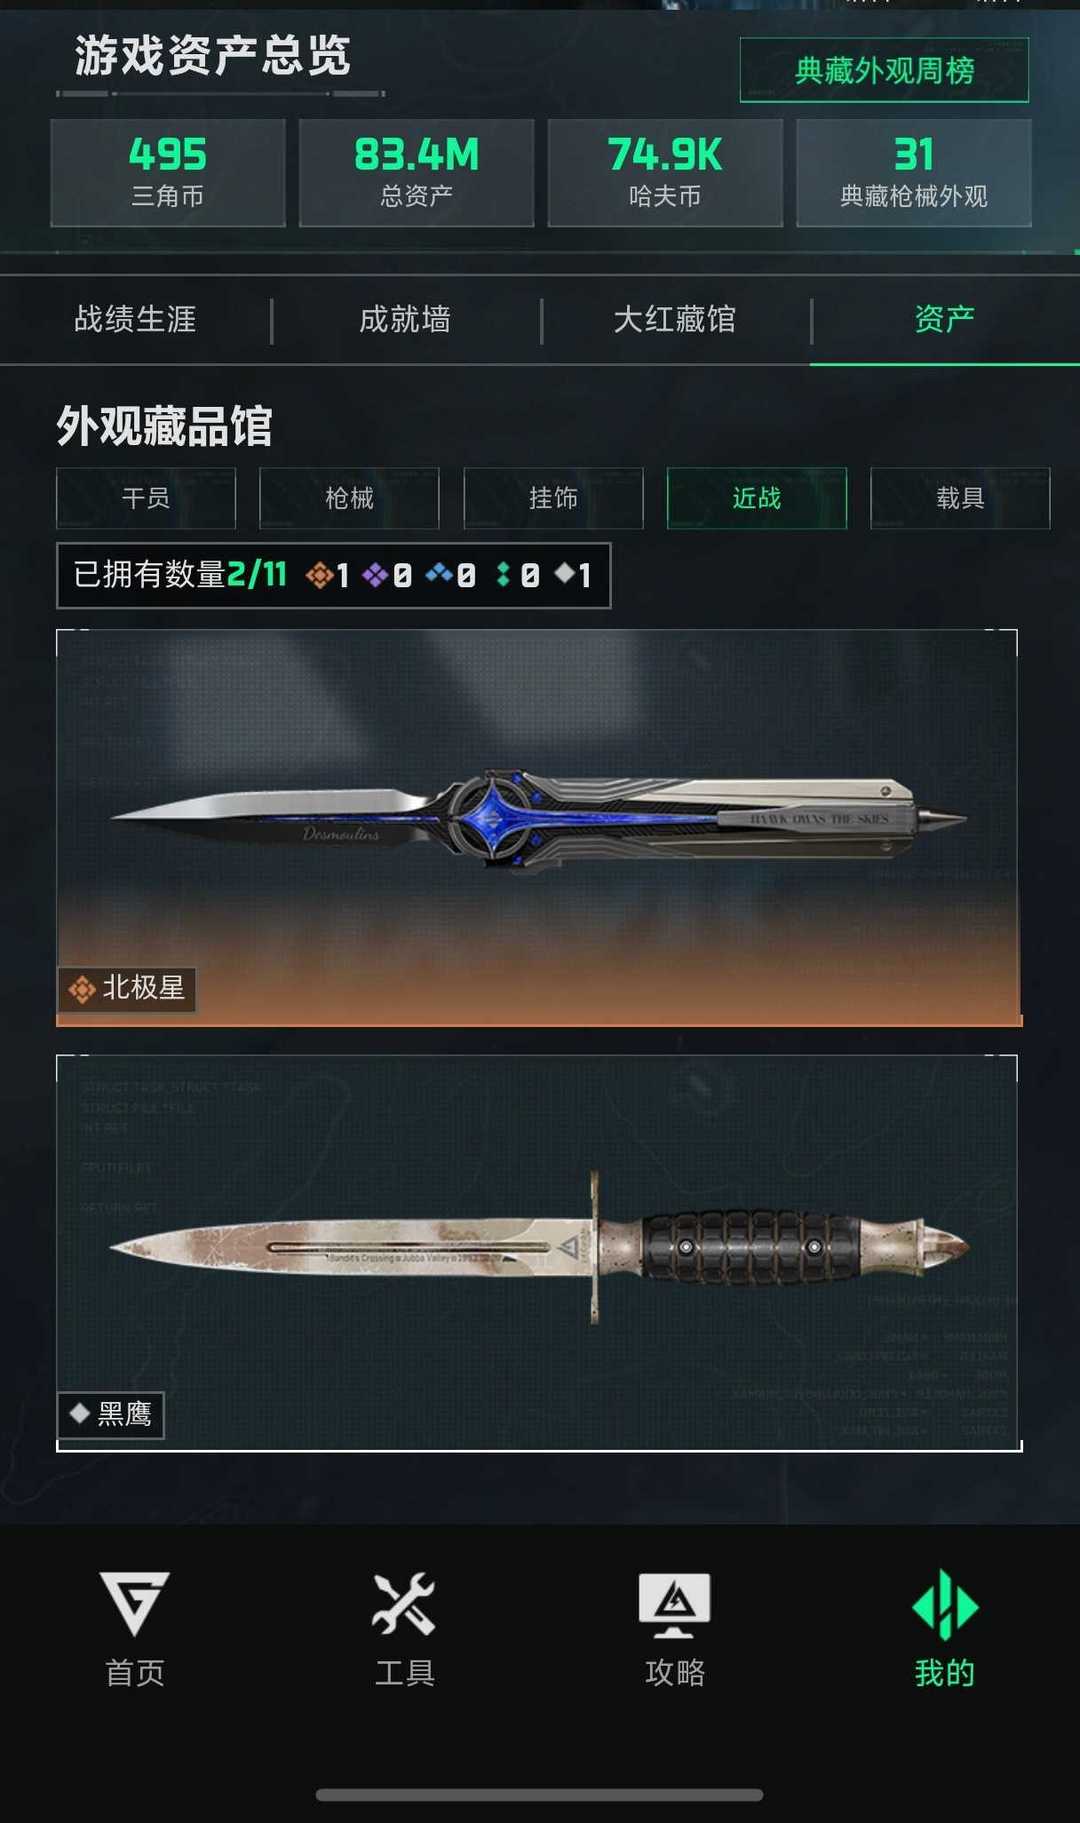Open the 典藏外观周榜 button

pos(884,70)
